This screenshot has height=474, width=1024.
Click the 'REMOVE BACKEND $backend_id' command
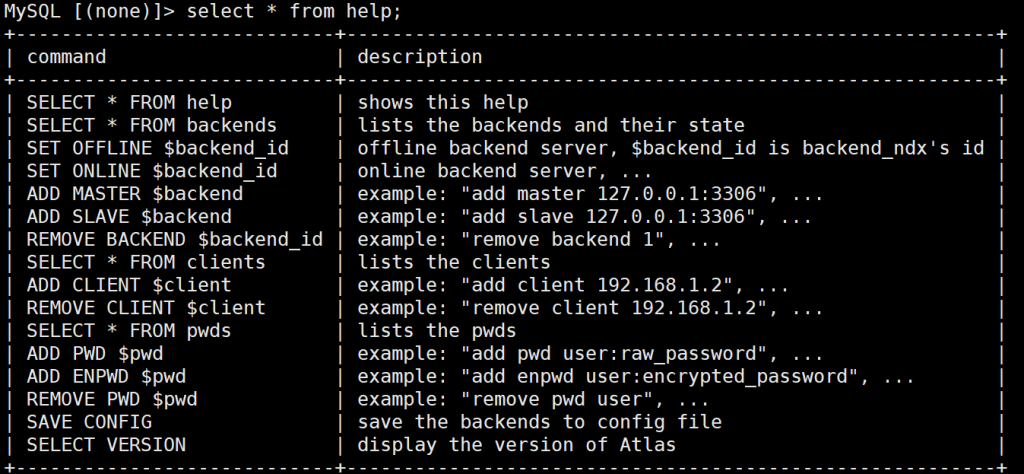(162, 239)
